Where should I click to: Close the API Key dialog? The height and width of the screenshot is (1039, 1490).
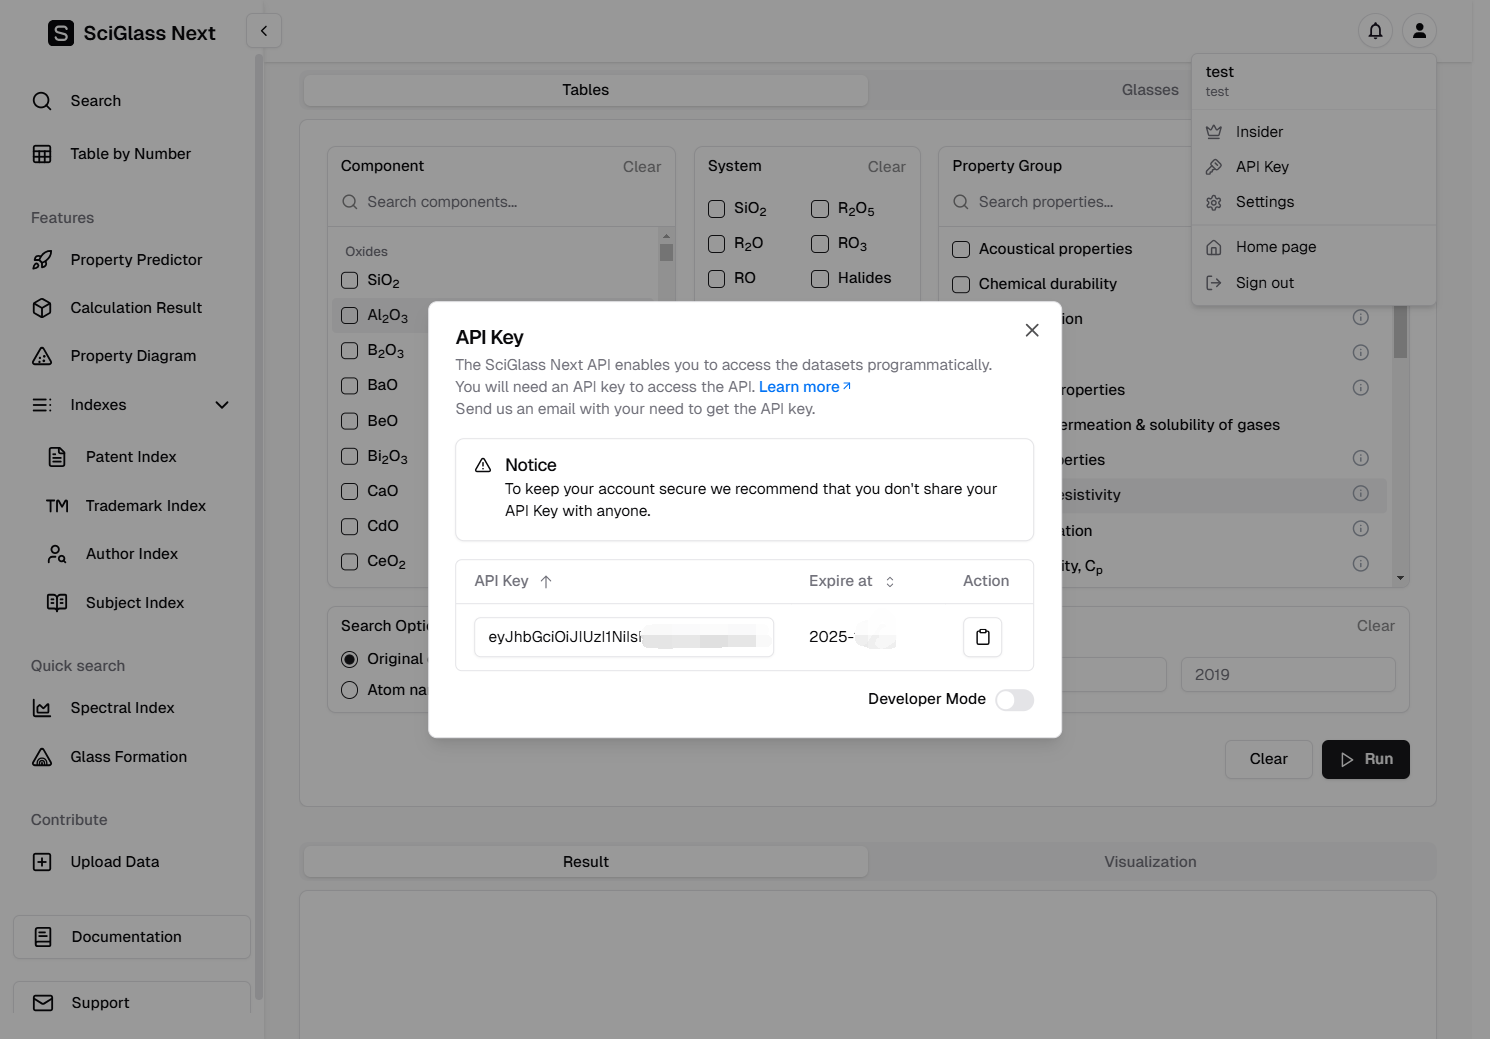pos(1032,330)
